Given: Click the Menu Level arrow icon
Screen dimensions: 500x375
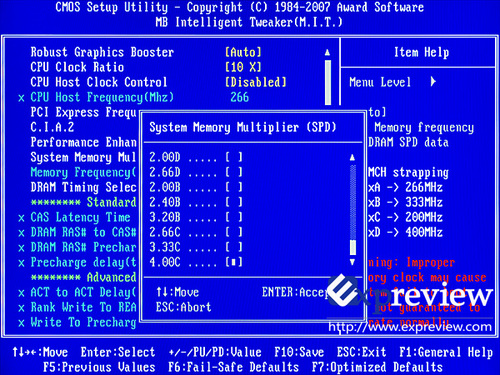Looking at the screenshot, I should tap(433, 82).
